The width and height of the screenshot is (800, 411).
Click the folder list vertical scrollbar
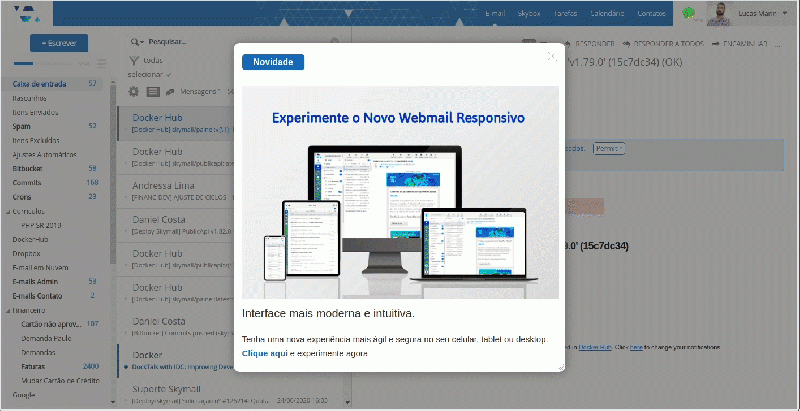point(113,173)
